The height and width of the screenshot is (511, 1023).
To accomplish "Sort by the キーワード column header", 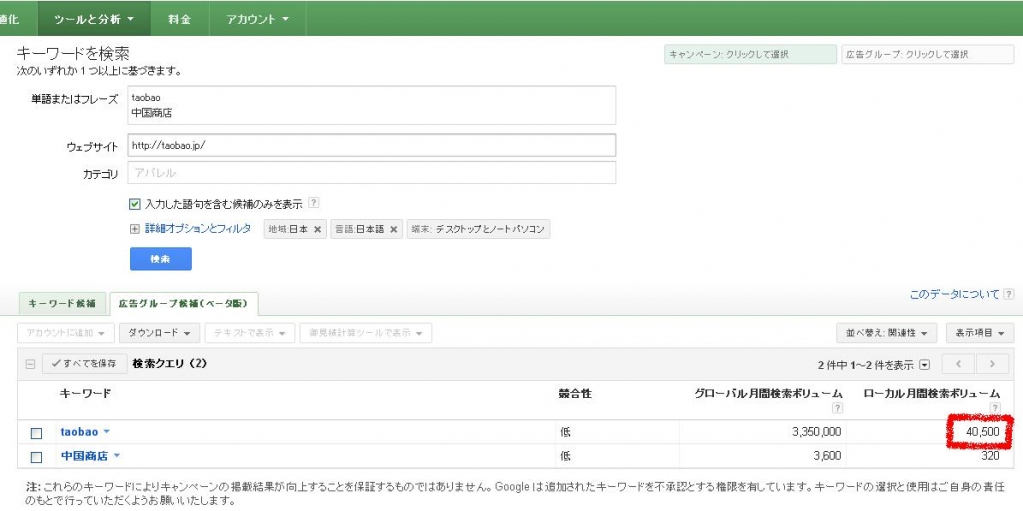I will click(85, 394).
